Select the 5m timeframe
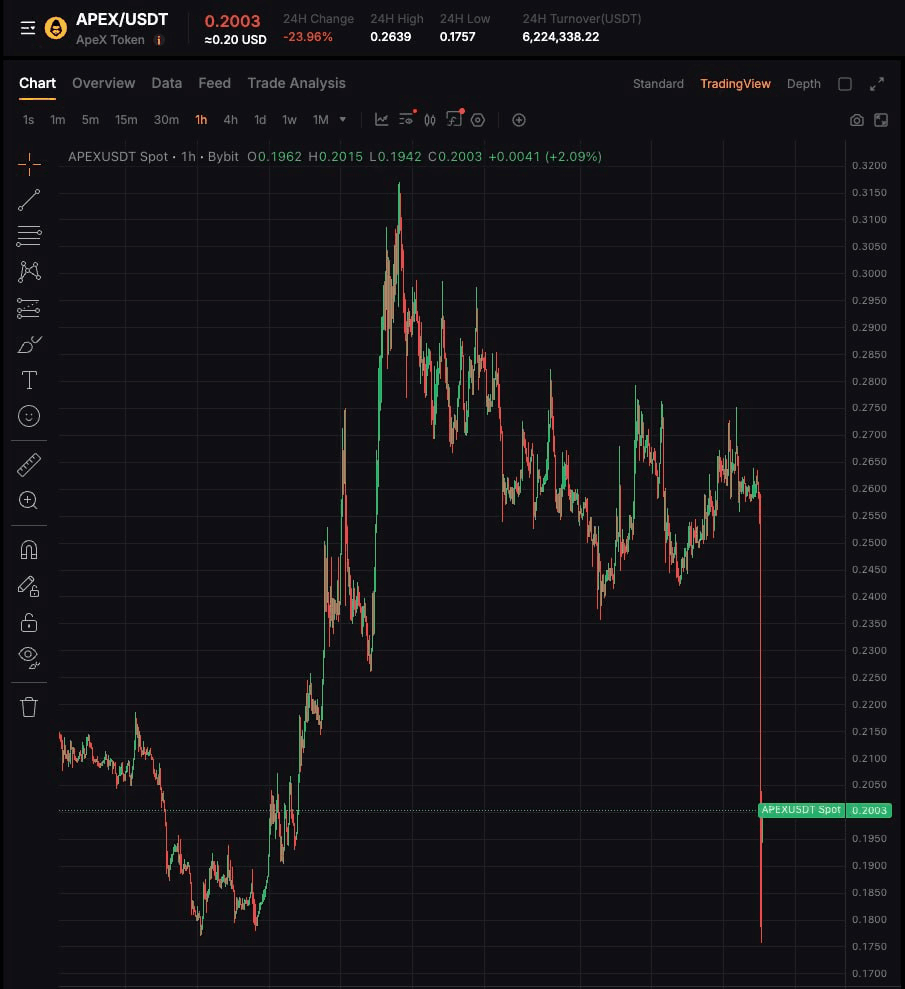The width and height of the screenshot is (905, 989). [x=90, y=120]
